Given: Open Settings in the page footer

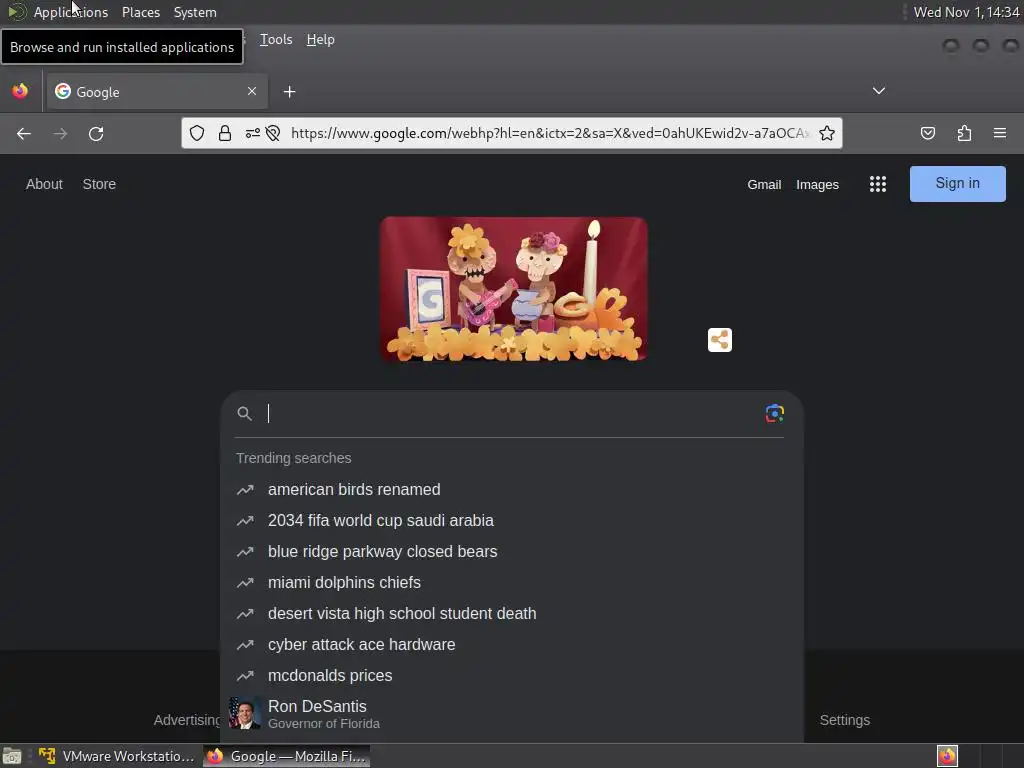Looking at the screenshot, I should tap(844, 720).
